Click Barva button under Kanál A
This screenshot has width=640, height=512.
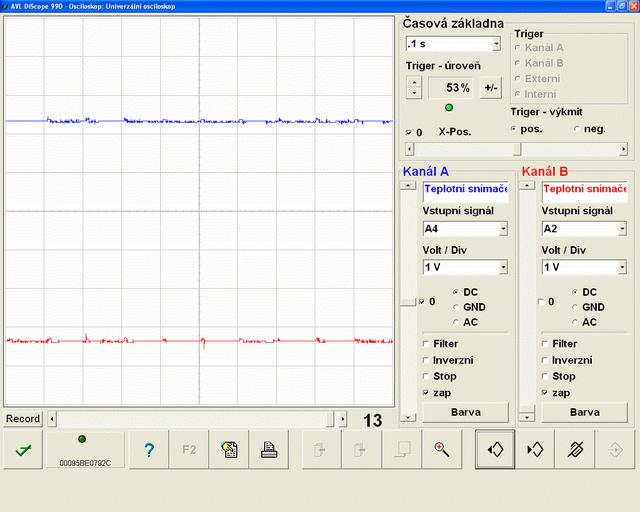(465, 412)
